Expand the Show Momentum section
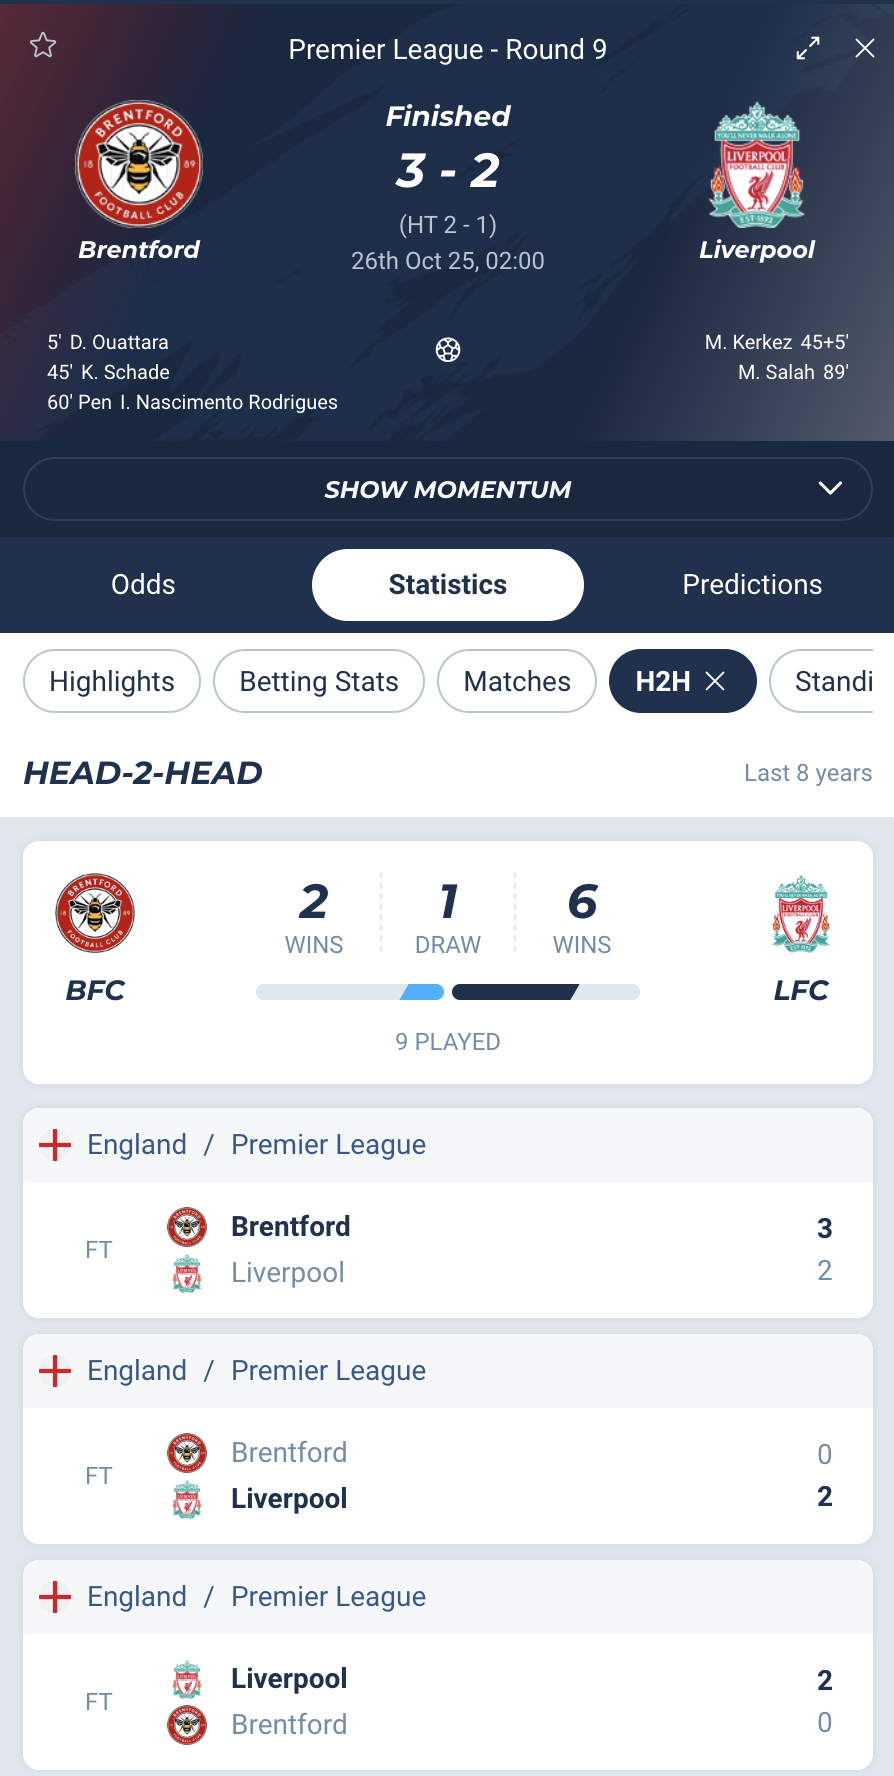 (447, 489)
